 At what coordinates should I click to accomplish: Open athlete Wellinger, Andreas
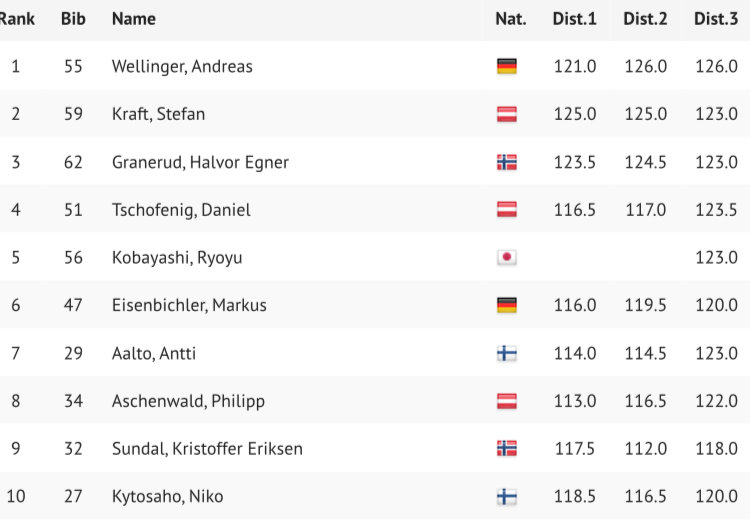point(182,67)
